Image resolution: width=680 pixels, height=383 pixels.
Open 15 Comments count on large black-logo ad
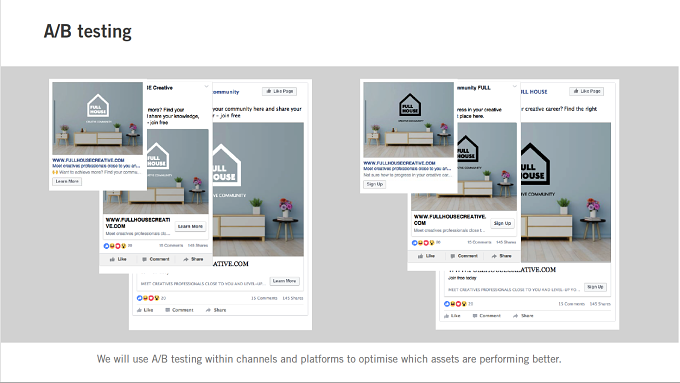572,304
